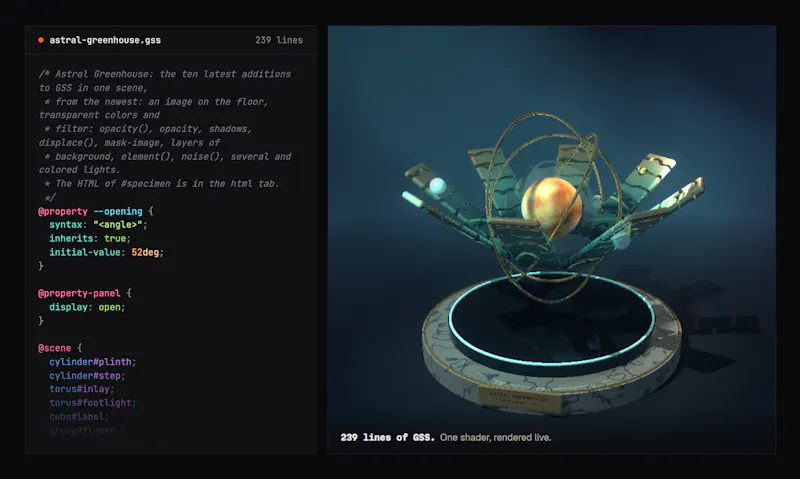The height and width of the screenshot is (479, 800).
Task: Click the @property --opening rule line
Action: pos(95,211)
